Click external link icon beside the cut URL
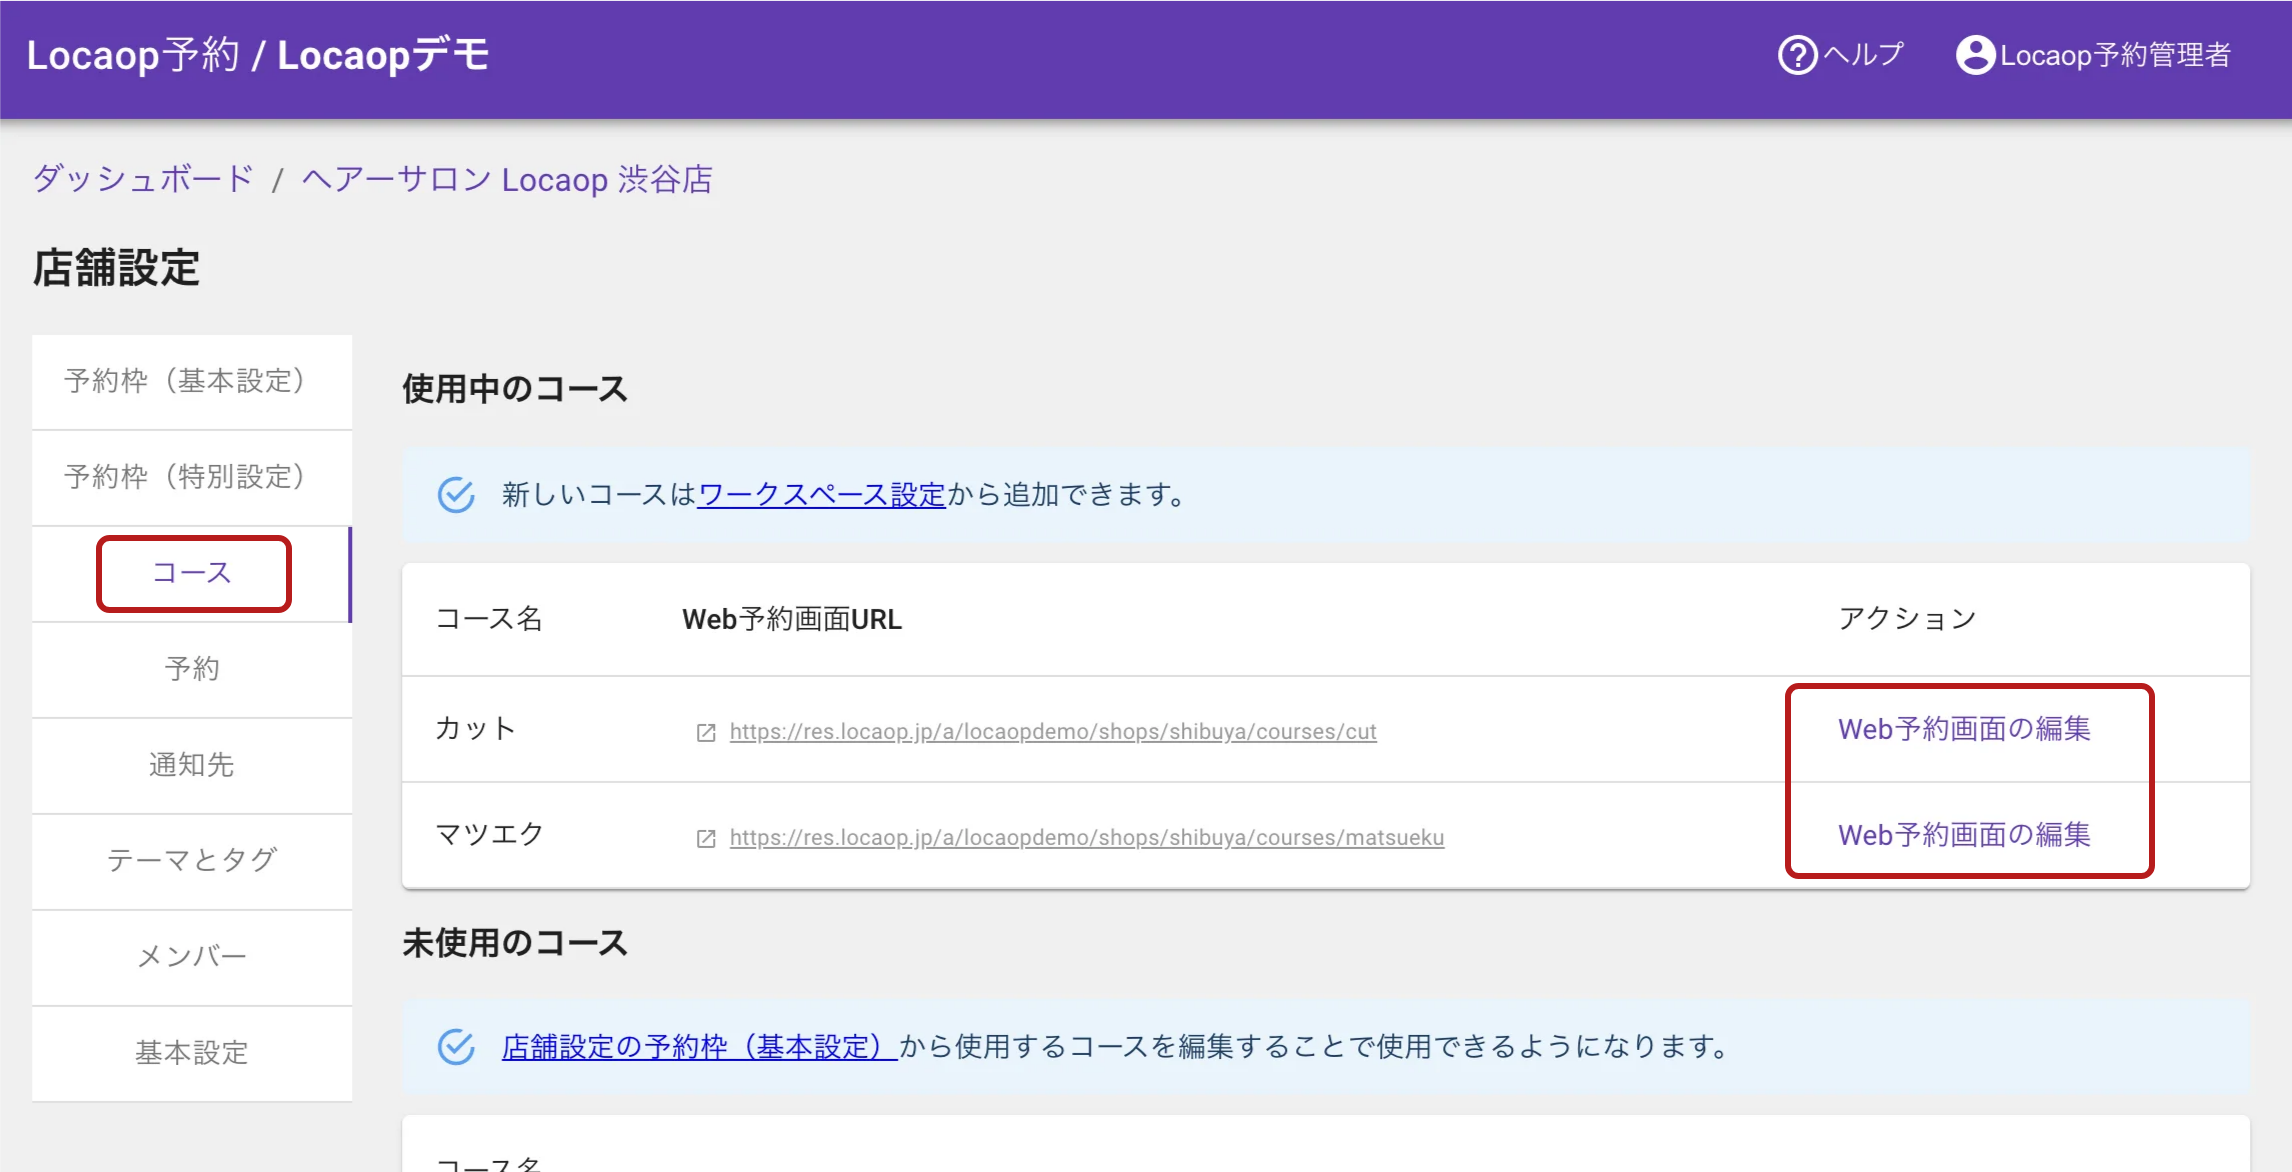The width and height of the screenshot is (2292, 1172). [x=706, y=733]
